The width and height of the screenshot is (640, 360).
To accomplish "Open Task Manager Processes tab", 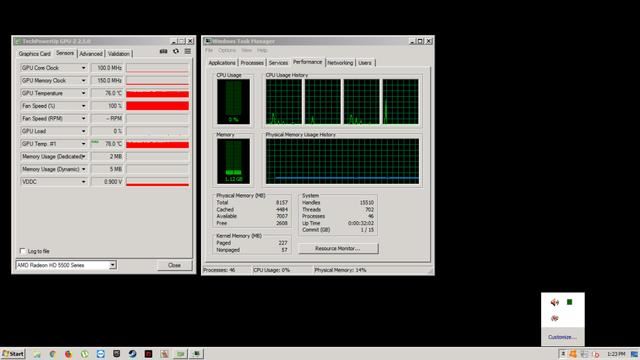I will 252,63.
